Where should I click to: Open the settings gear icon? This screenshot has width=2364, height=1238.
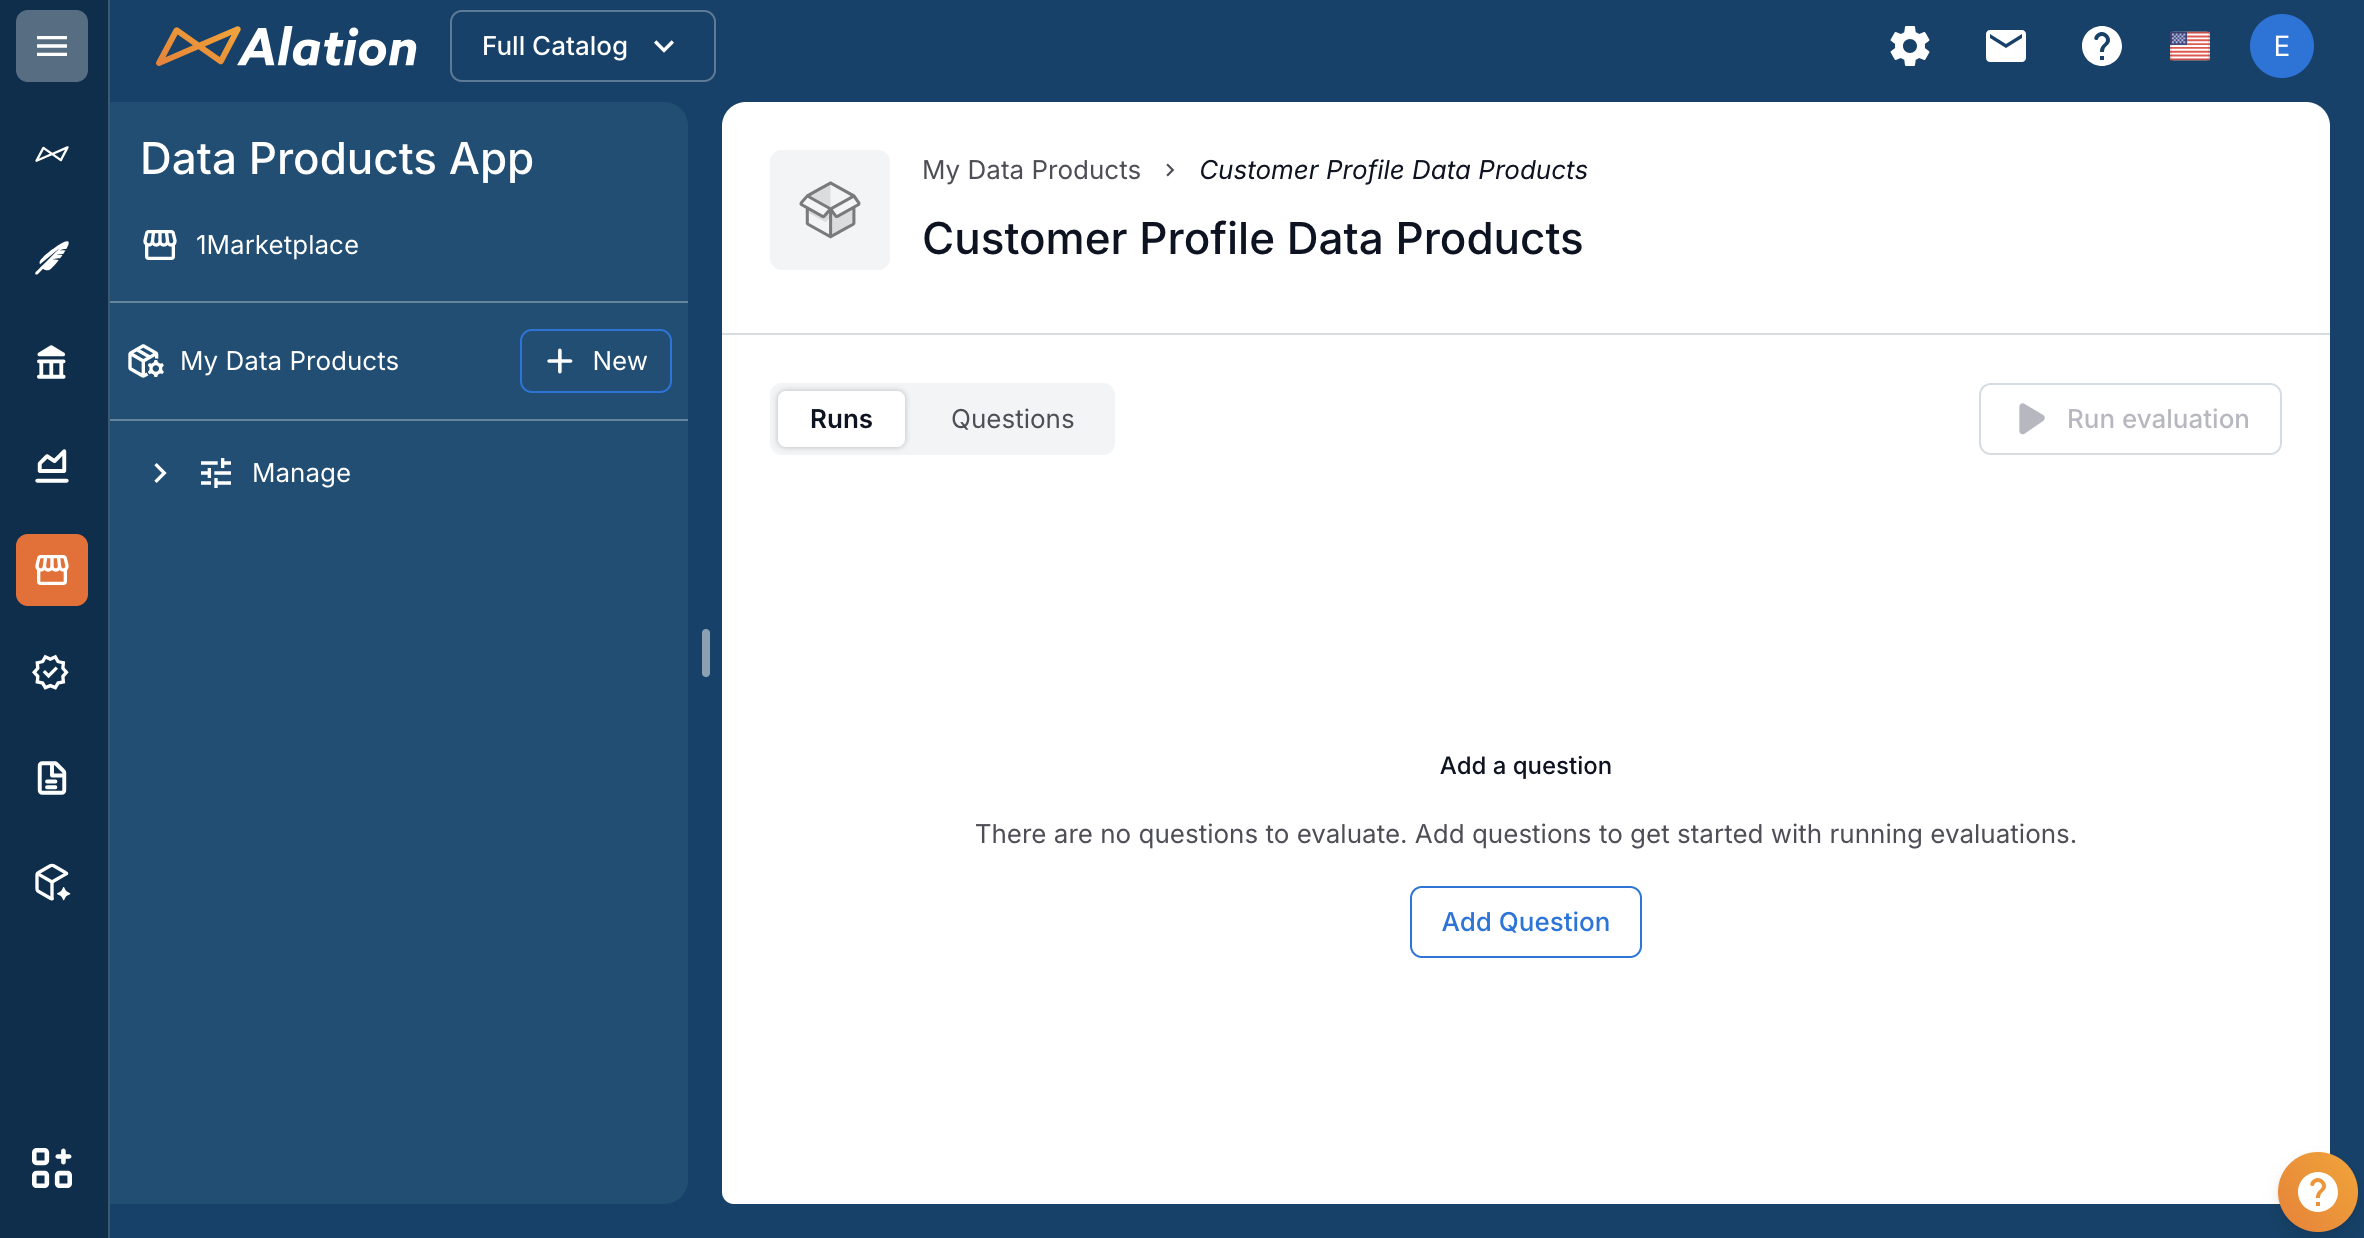1909,46
